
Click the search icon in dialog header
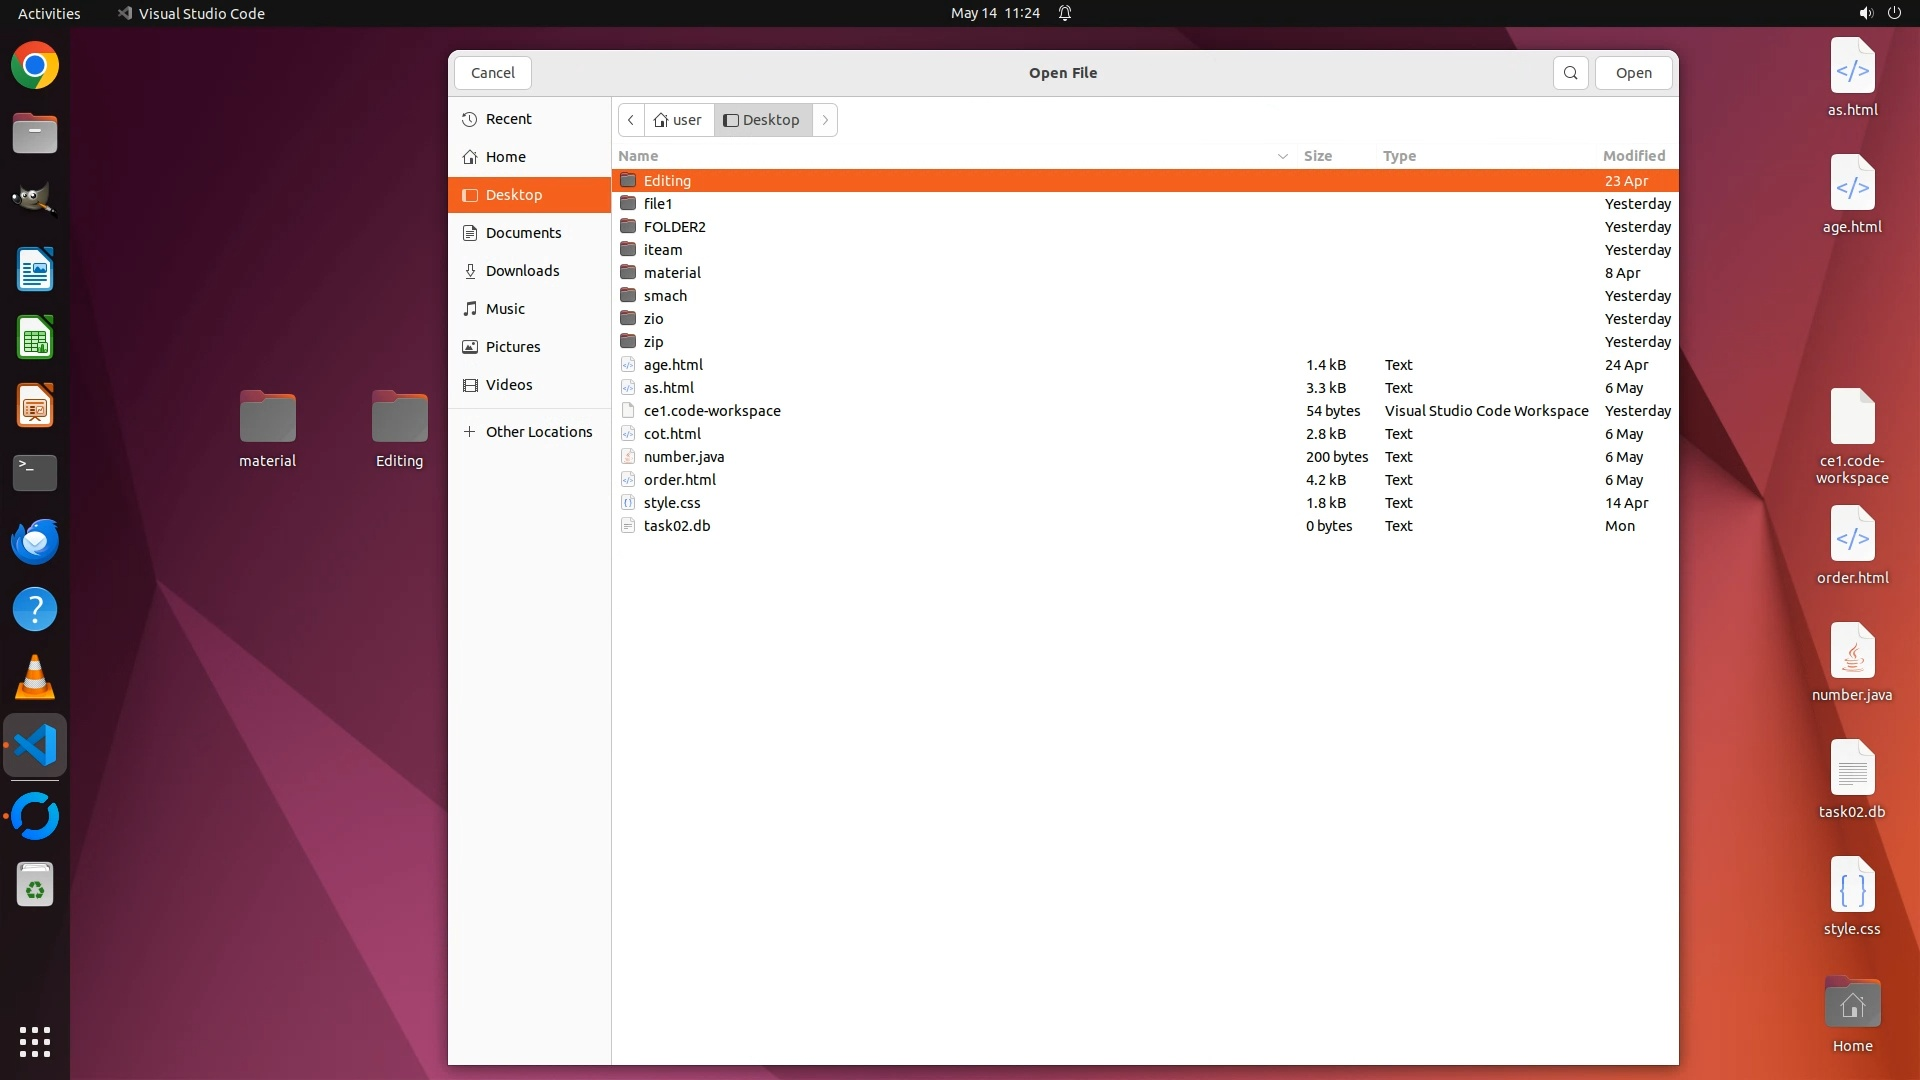[x=1570, y=73]
